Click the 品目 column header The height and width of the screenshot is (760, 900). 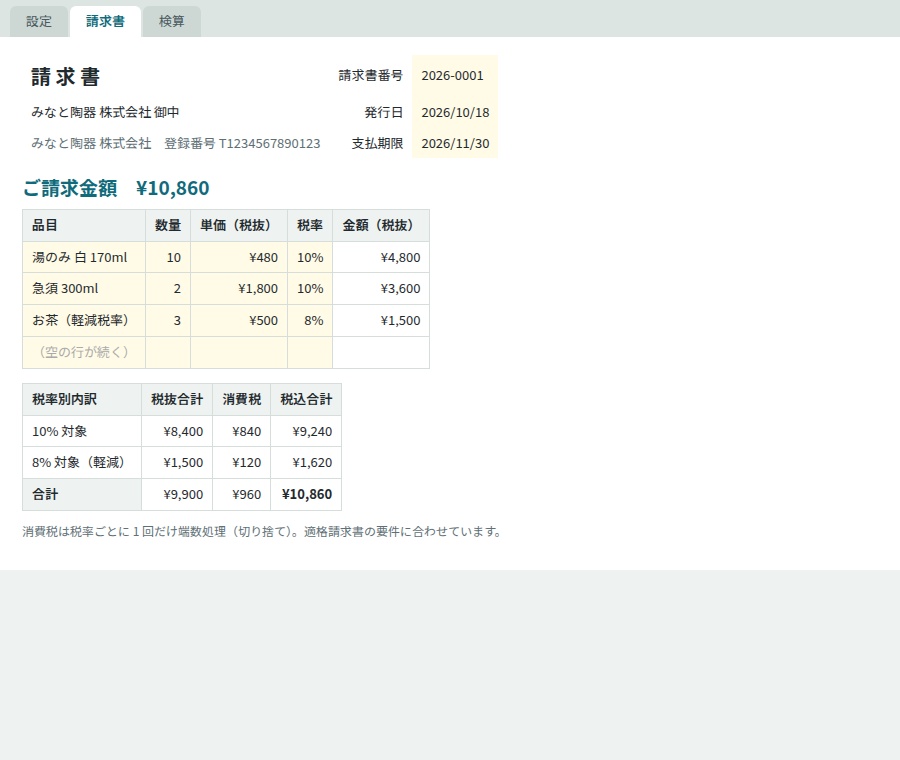[x=84, y=226]
